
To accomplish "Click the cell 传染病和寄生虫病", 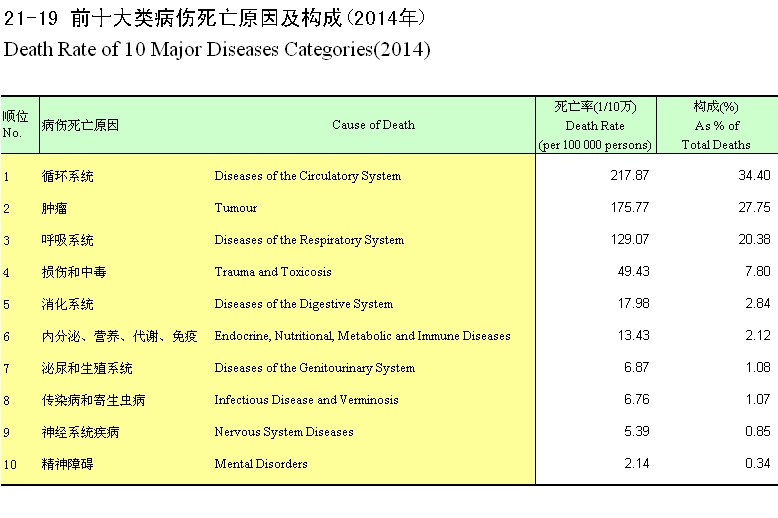I will [x=93, y=400].
